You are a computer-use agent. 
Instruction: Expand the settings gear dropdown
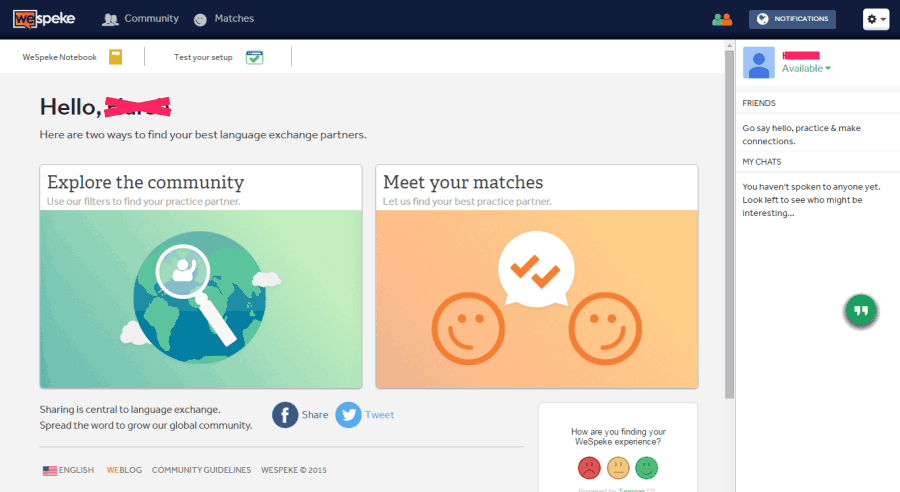click(x=876, y=19)
